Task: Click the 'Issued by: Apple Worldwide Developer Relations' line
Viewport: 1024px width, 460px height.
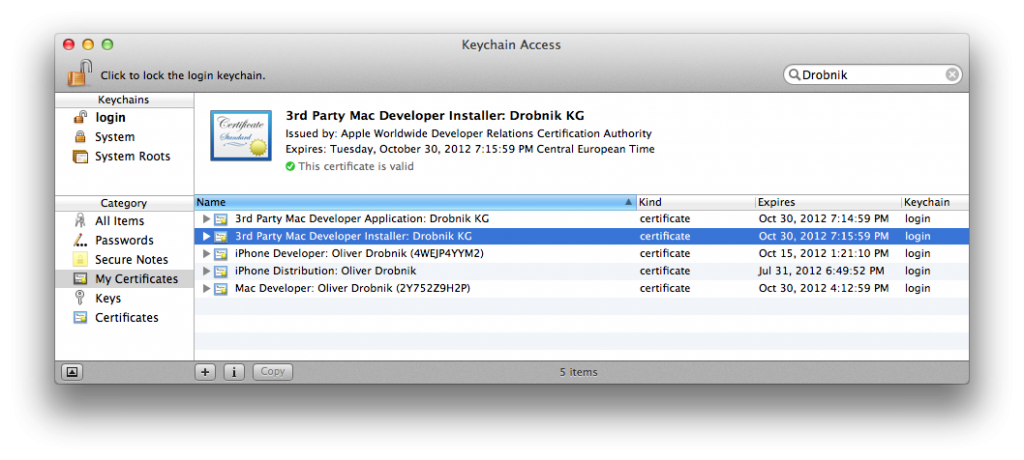Action: [468, 133]
